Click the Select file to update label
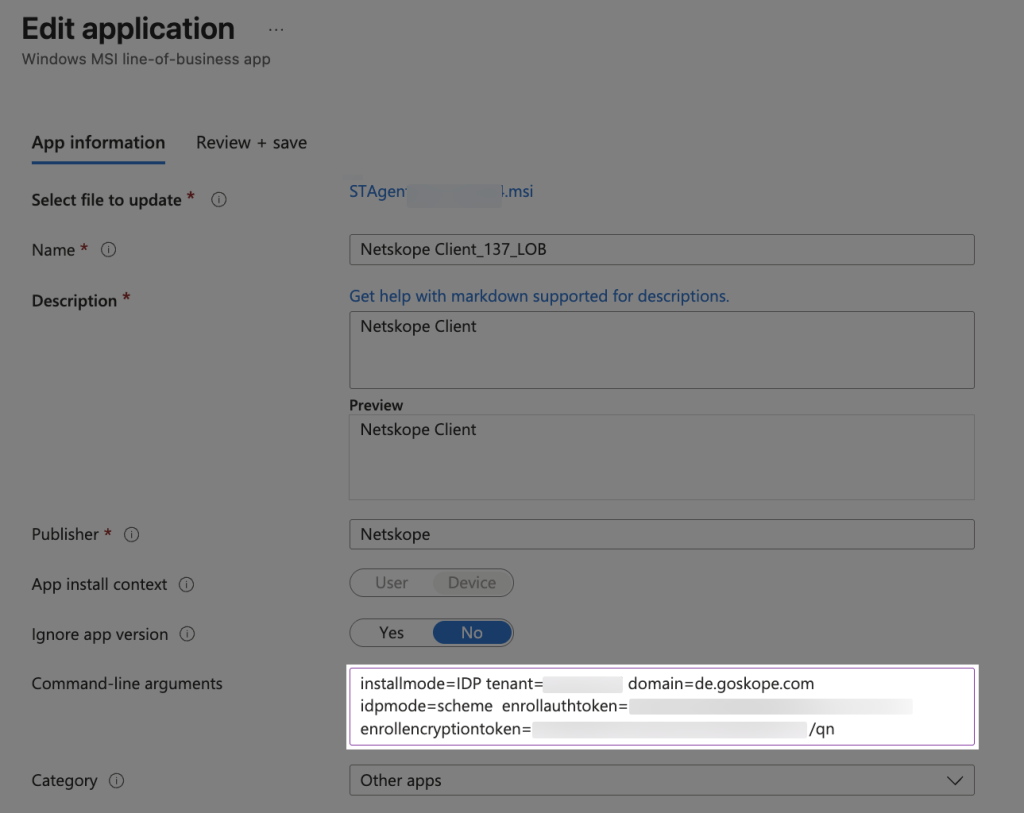1024x813 pixels. pyautogui.click(x=106, y=200)
